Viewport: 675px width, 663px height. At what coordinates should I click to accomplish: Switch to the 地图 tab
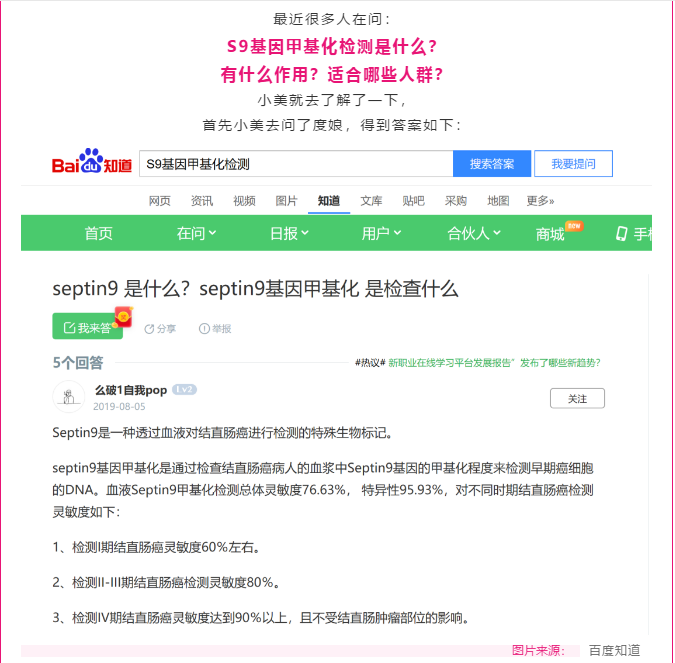pyautogui.click(x=498, y=201)
